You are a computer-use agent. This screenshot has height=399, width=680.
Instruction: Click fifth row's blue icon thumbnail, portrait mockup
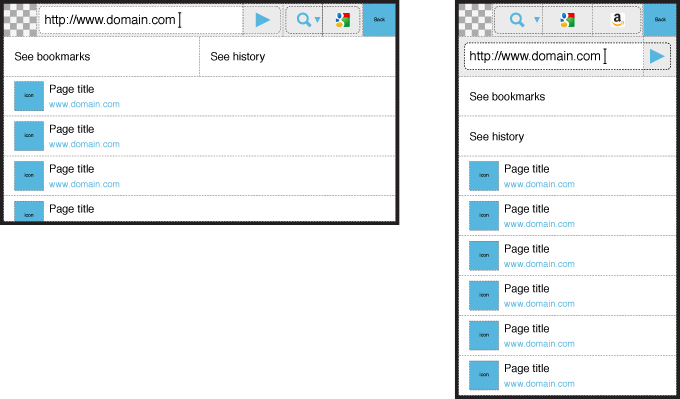click(x=484, y=335)
